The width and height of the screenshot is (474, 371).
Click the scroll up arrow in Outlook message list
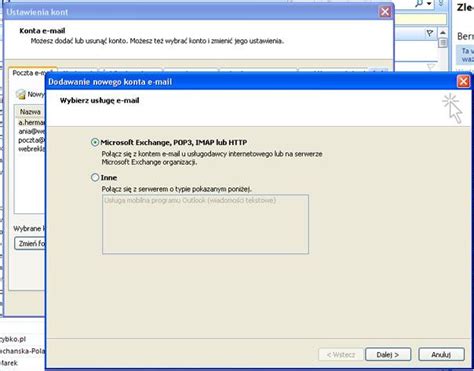pos(443,33)
